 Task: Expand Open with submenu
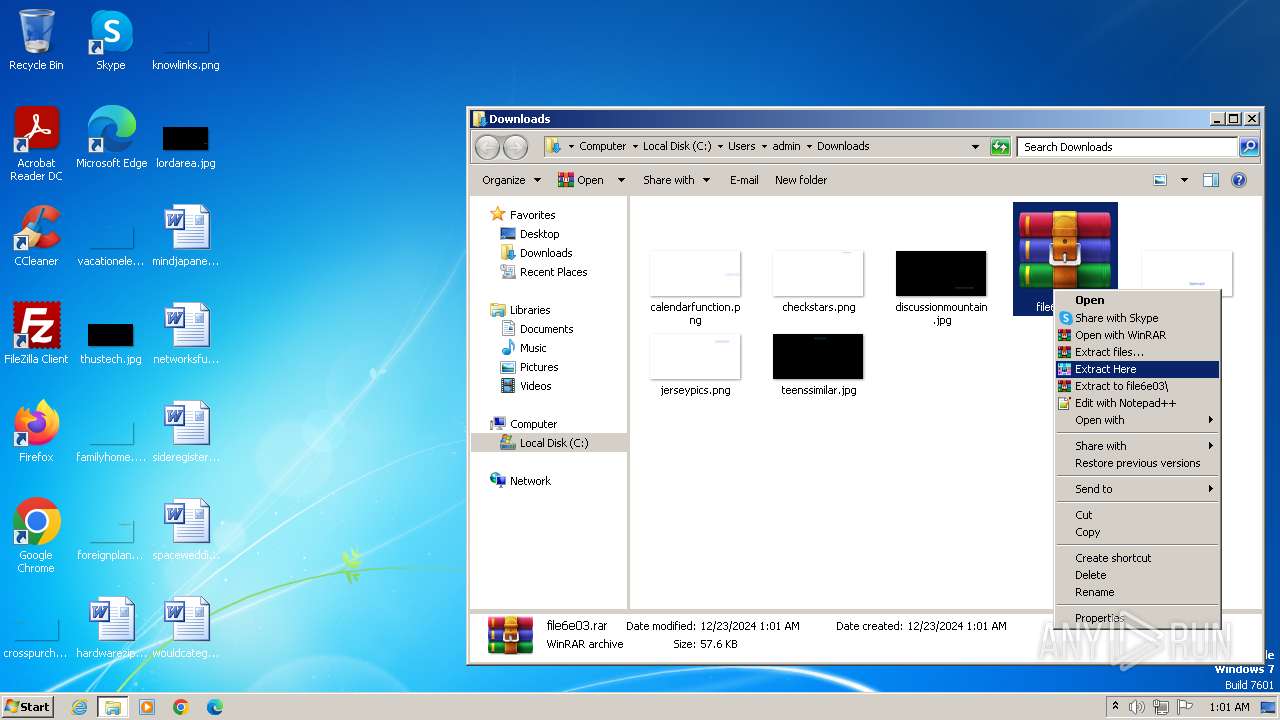click(x=1137, y=420)
